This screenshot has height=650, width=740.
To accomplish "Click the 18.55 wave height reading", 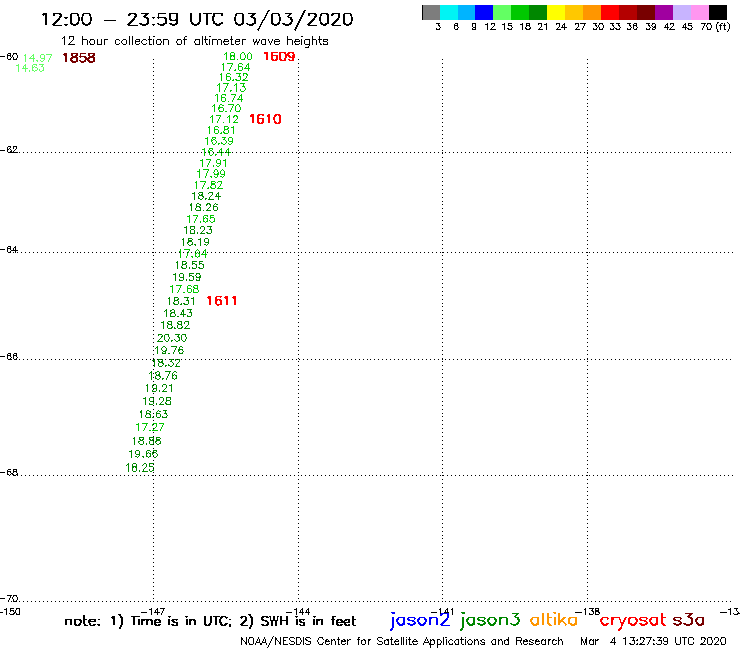I will [190, 265].
